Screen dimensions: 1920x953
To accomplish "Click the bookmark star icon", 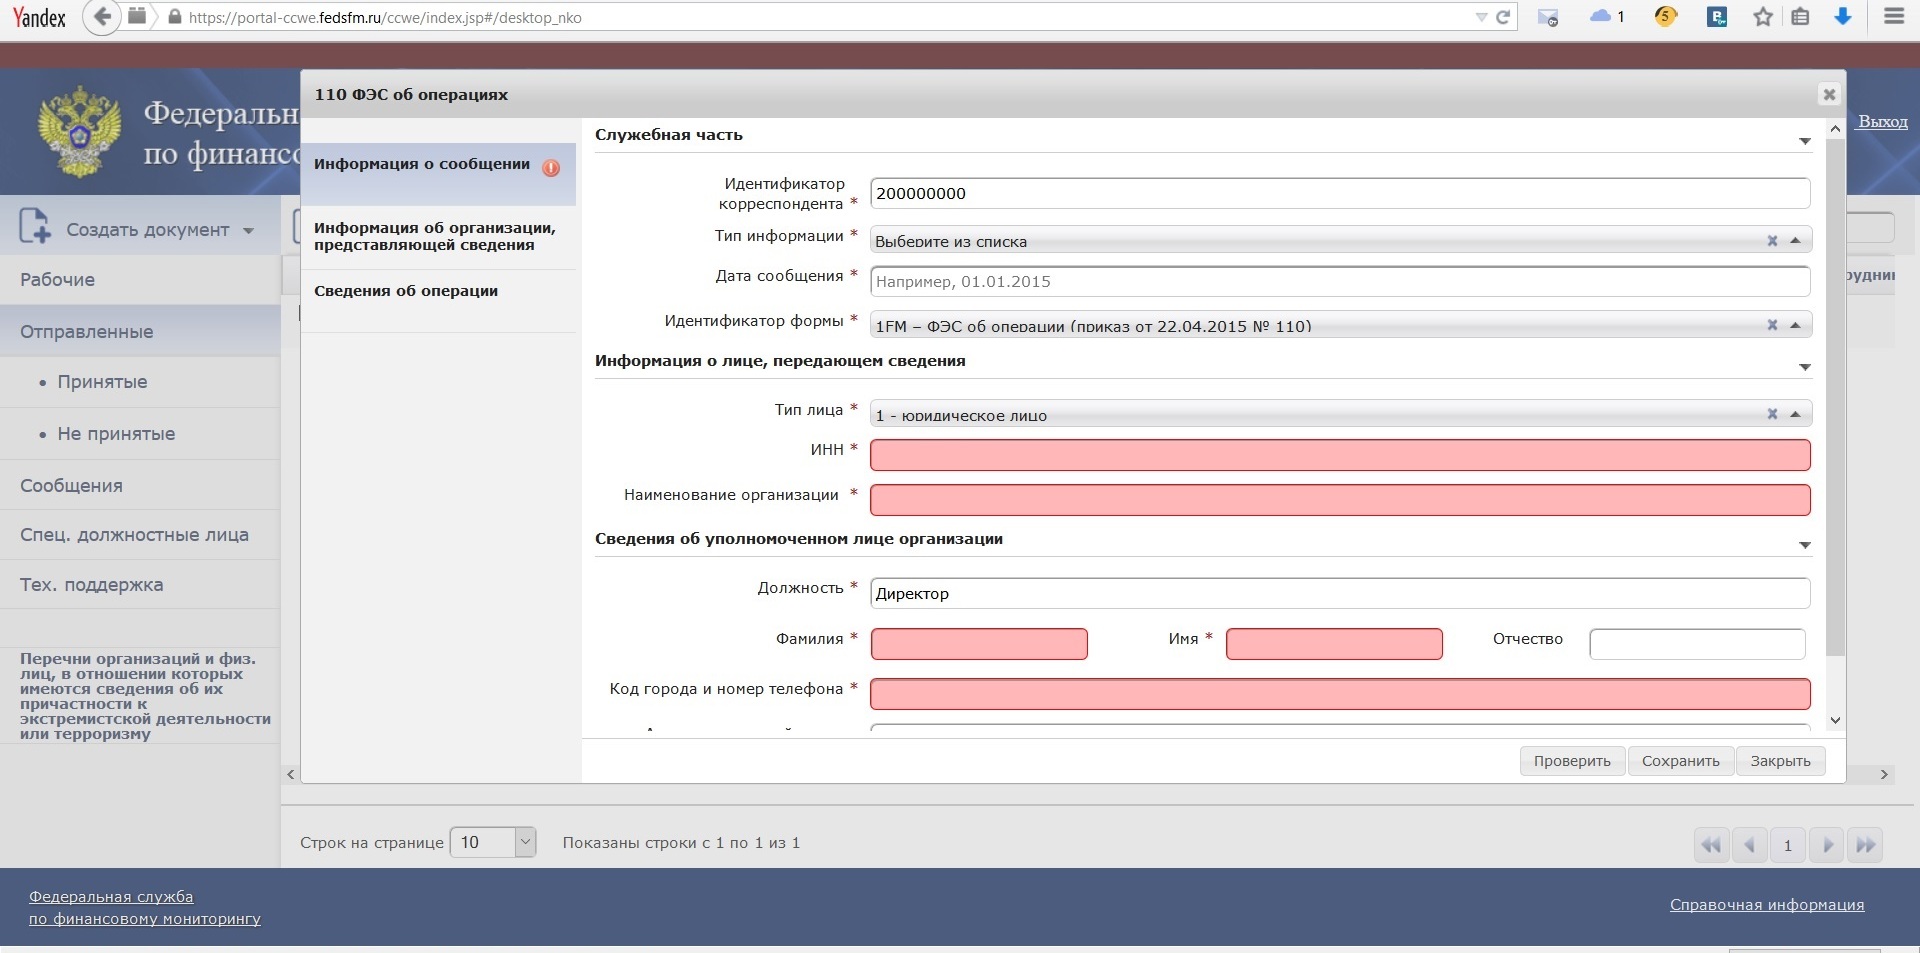I will click(x=1763, y=17).
